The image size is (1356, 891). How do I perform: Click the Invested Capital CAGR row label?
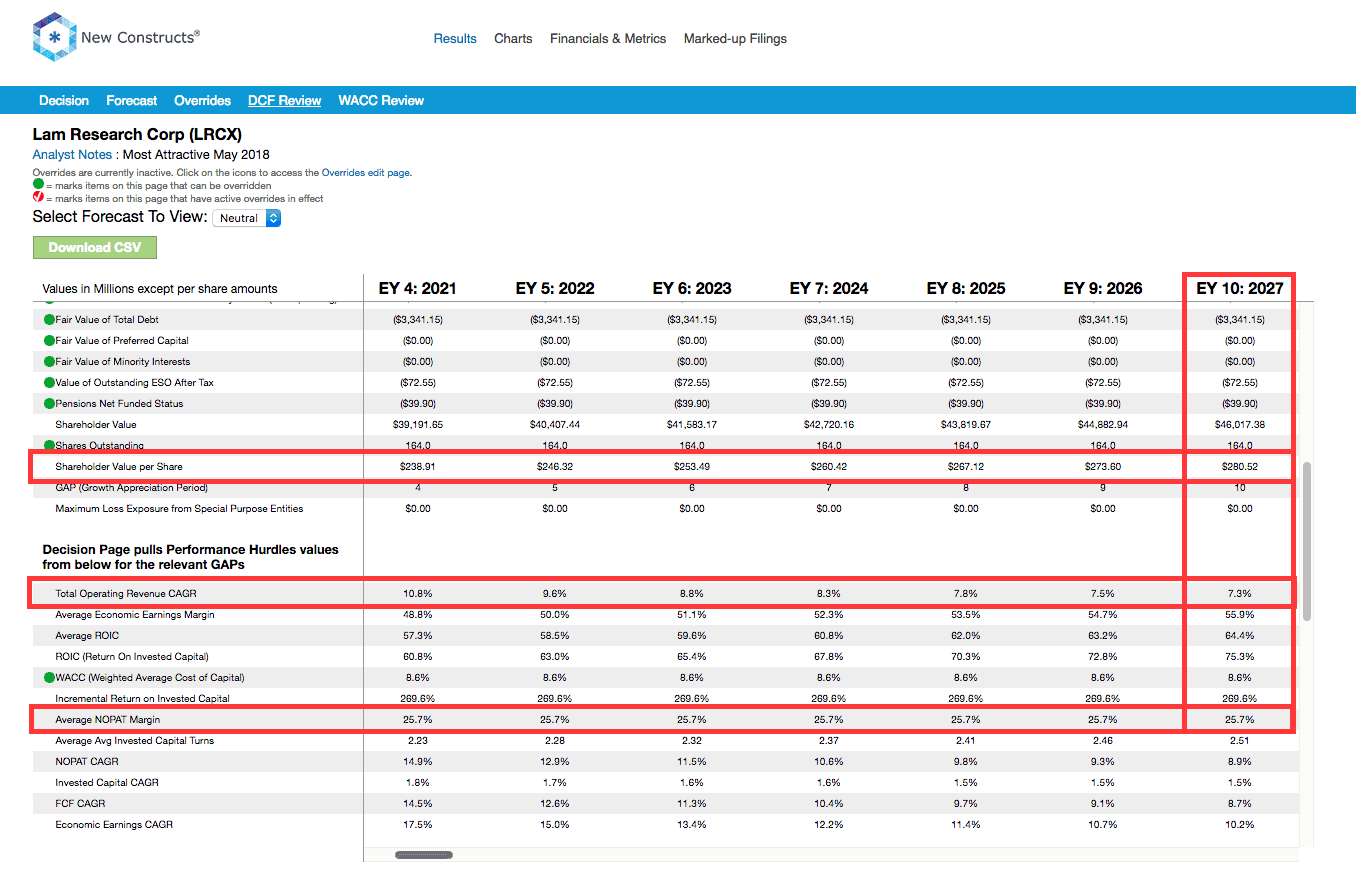coord(107,783)
